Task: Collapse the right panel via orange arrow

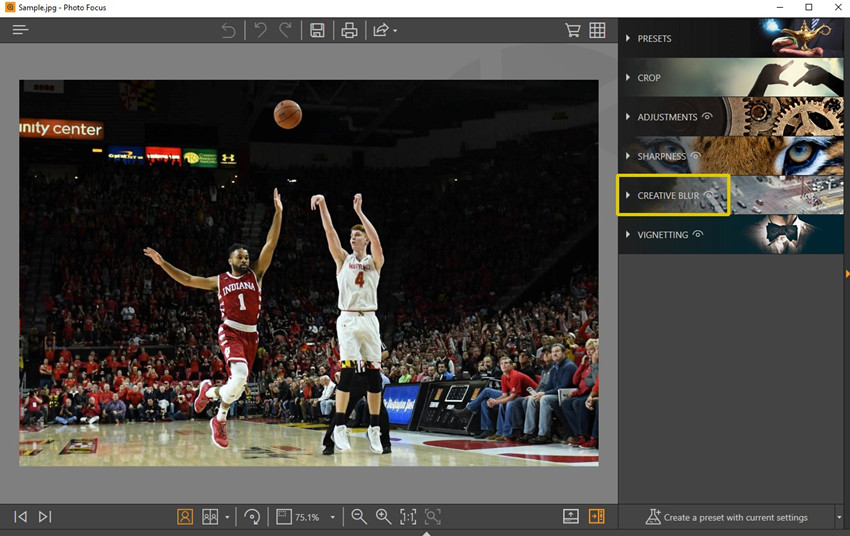Action: tap(847, 274)
